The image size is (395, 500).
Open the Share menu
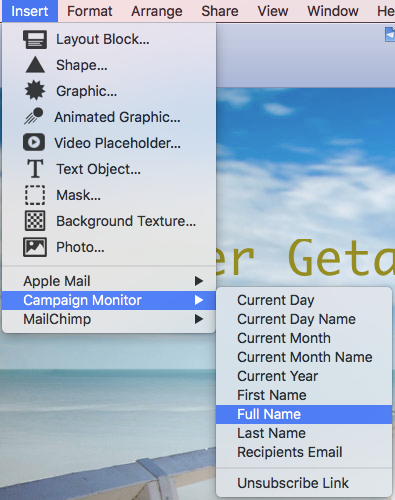tap(220, 11)
